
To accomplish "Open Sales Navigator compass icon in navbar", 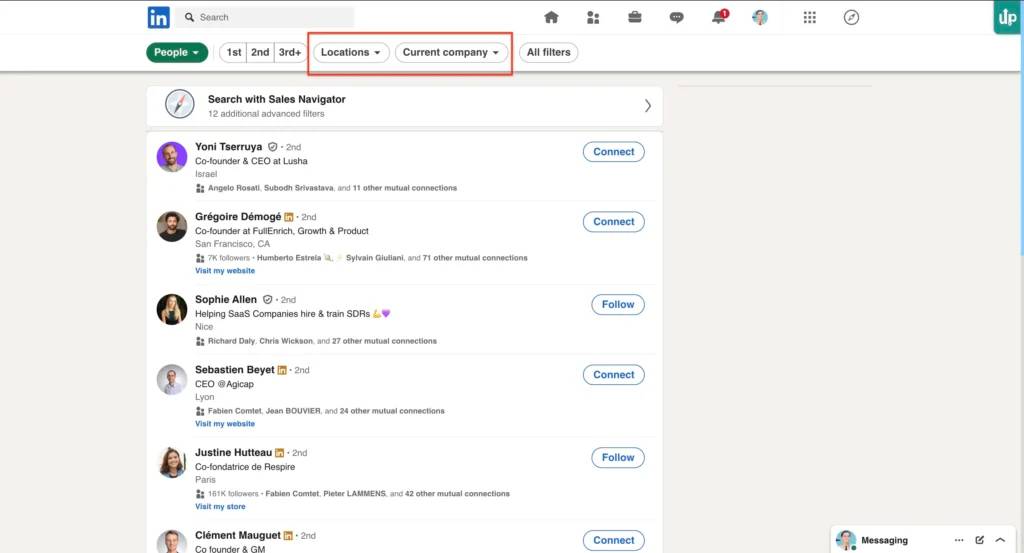I will coord(851,17).
